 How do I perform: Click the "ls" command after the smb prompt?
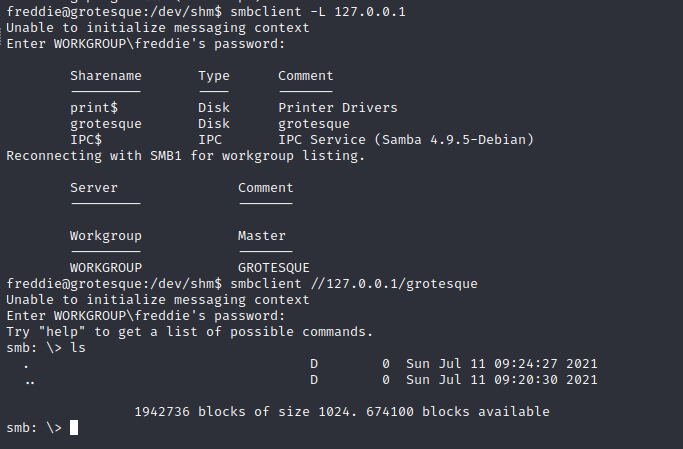click(x=78, y=348)
